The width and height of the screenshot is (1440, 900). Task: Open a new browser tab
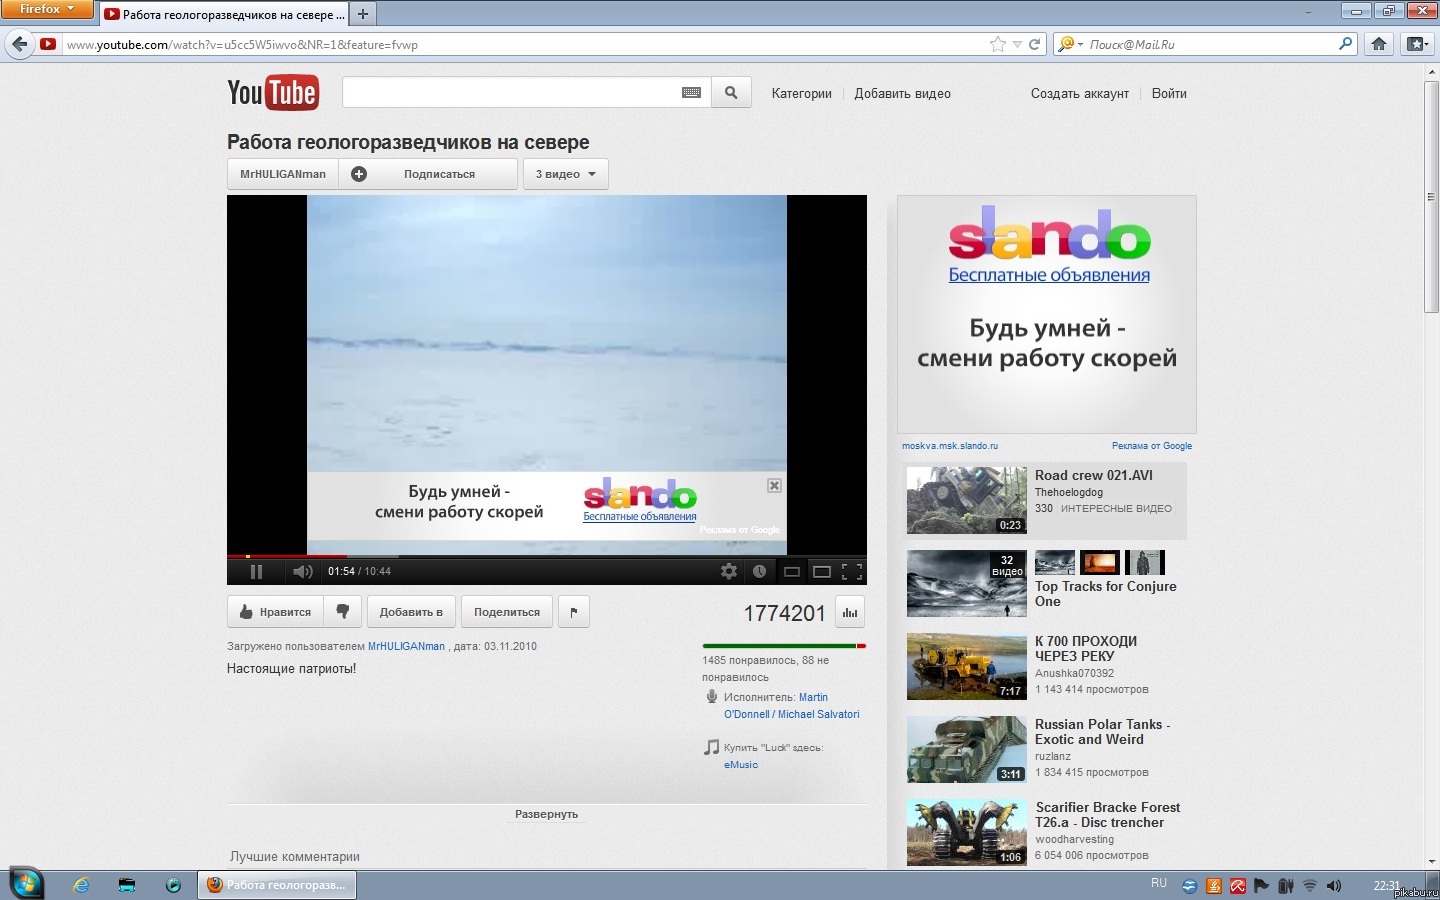[363, 14]
